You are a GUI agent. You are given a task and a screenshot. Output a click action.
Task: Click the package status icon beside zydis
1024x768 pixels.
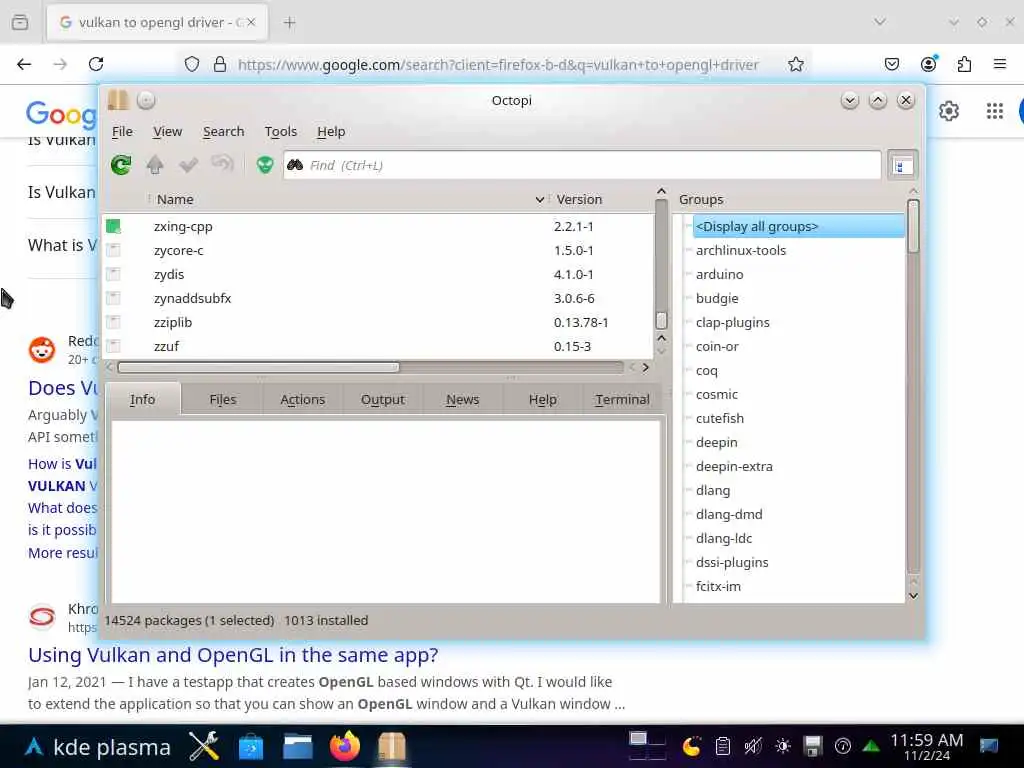pyautogui.click(x=114, y=274)
